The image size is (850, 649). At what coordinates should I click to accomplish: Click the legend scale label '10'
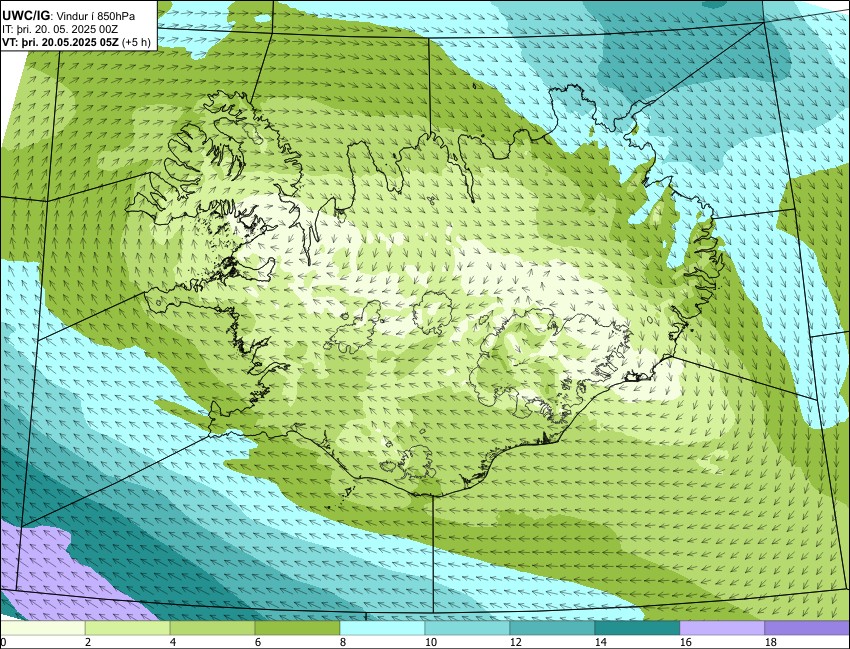[430, 642]
